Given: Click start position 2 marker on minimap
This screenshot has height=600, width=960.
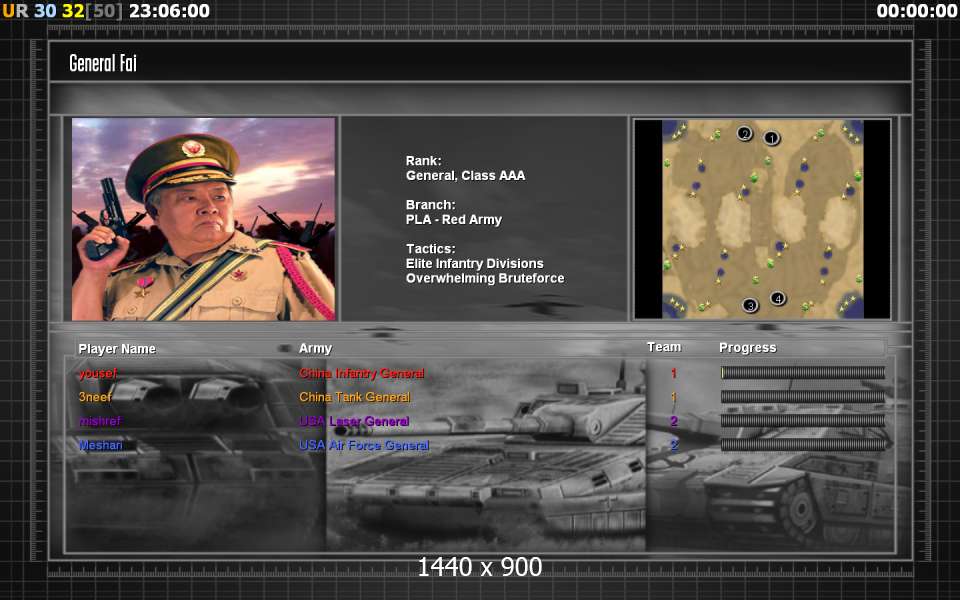Looking at the screenshot, I should tap(744, 133).
